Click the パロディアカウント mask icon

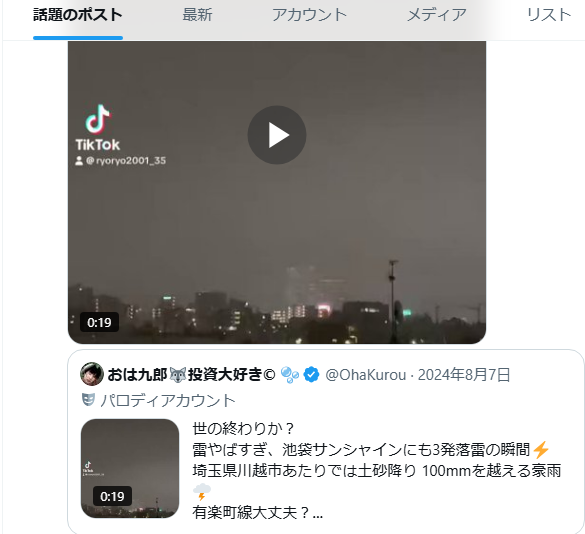88,400
